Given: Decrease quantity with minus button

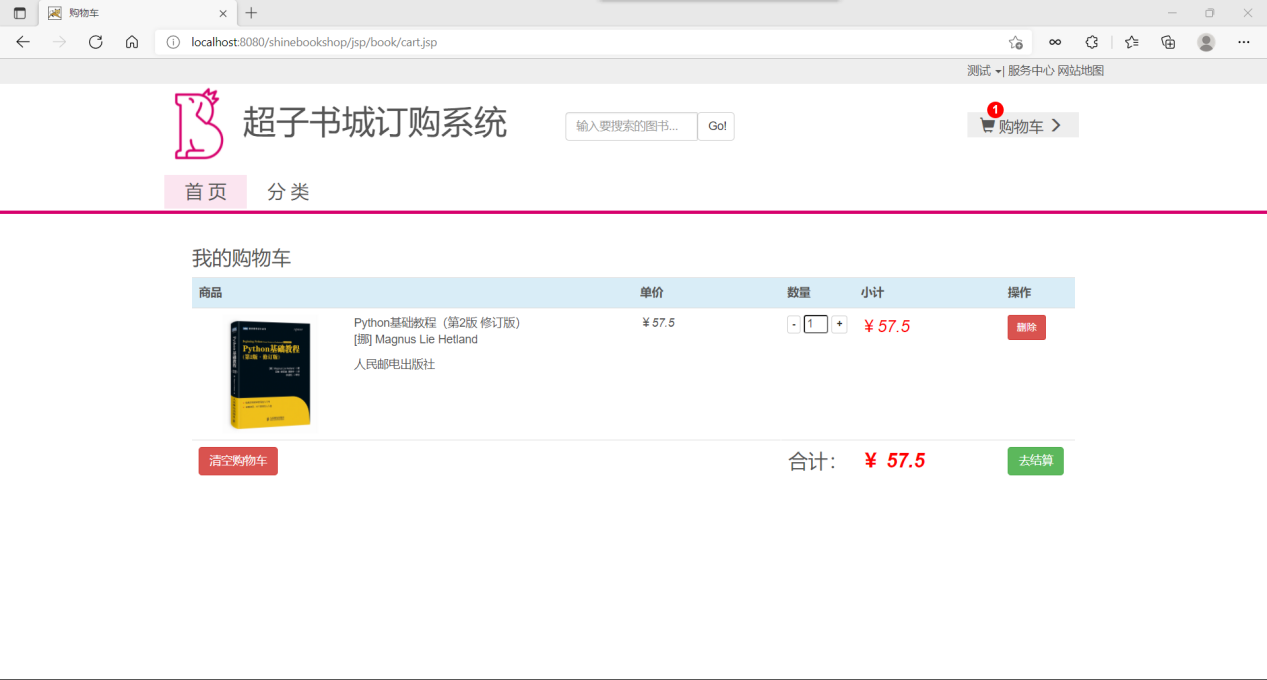Looking at the screenshot, I should coord(794,324).
